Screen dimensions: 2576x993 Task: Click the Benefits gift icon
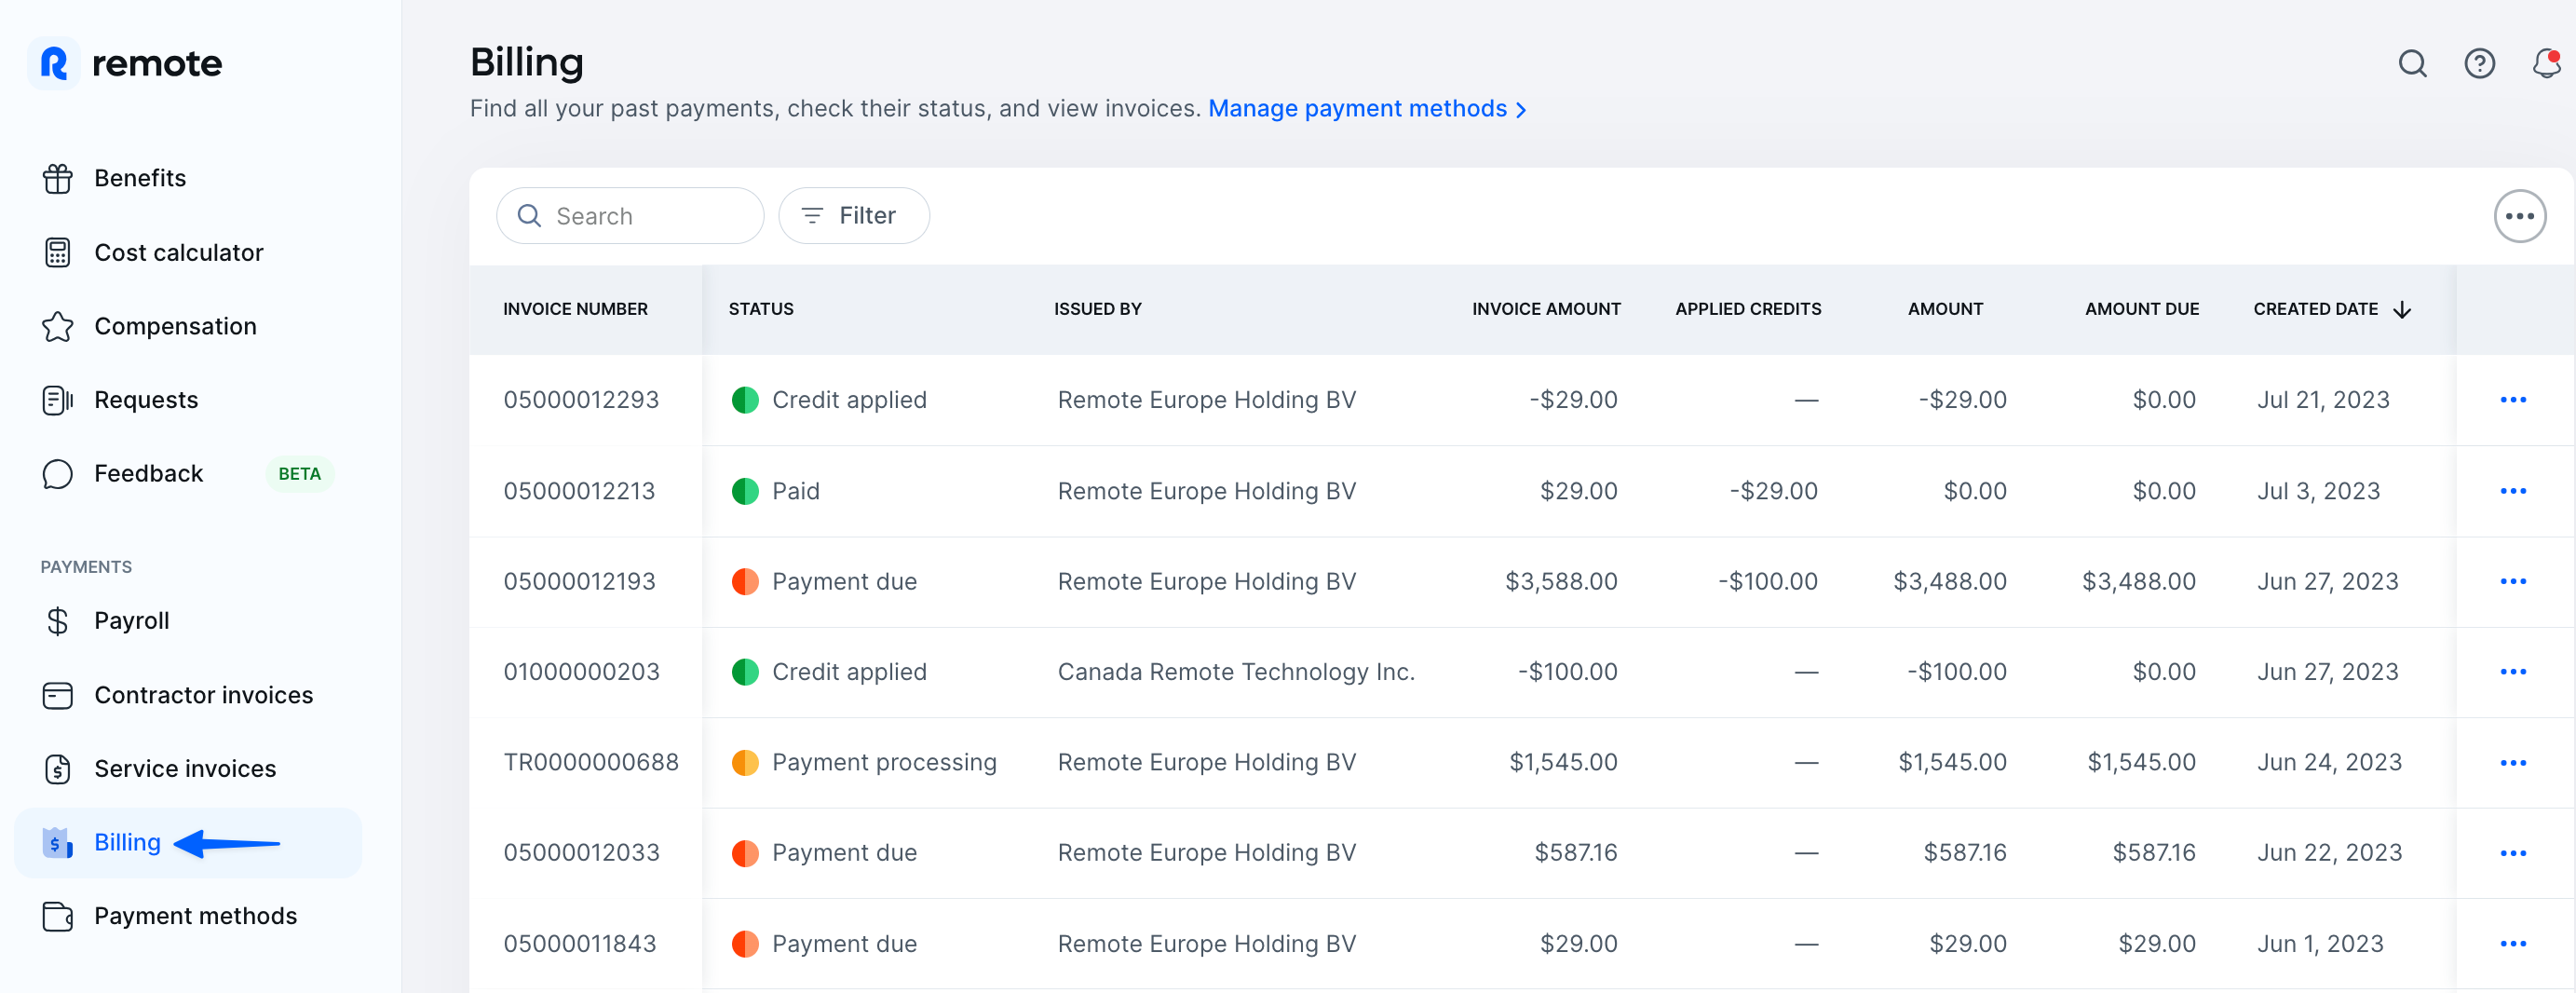[57, 177]
